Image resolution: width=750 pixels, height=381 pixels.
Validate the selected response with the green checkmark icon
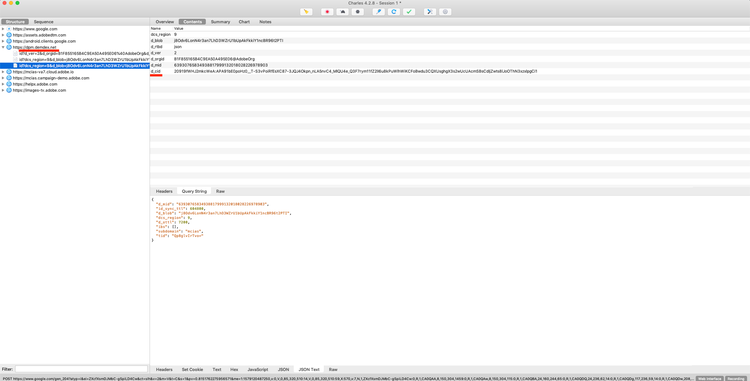pyautogui.click(x=409, y=12)
